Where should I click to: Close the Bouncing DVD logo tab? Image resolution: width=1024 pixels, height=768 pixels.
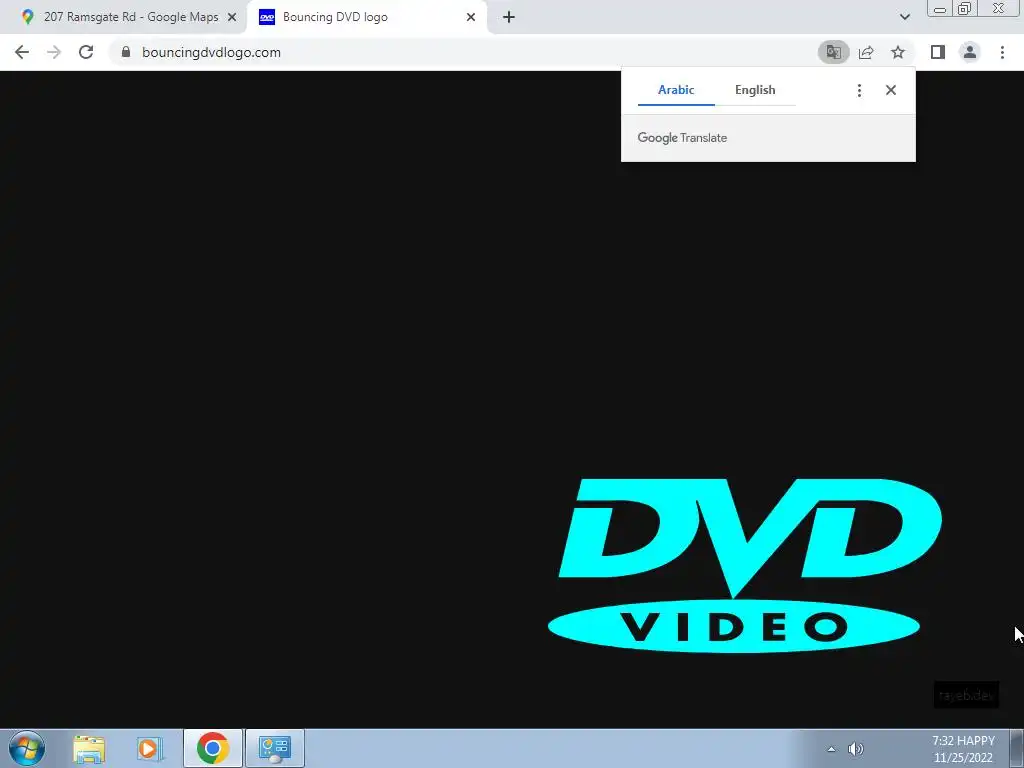[471, 17]
